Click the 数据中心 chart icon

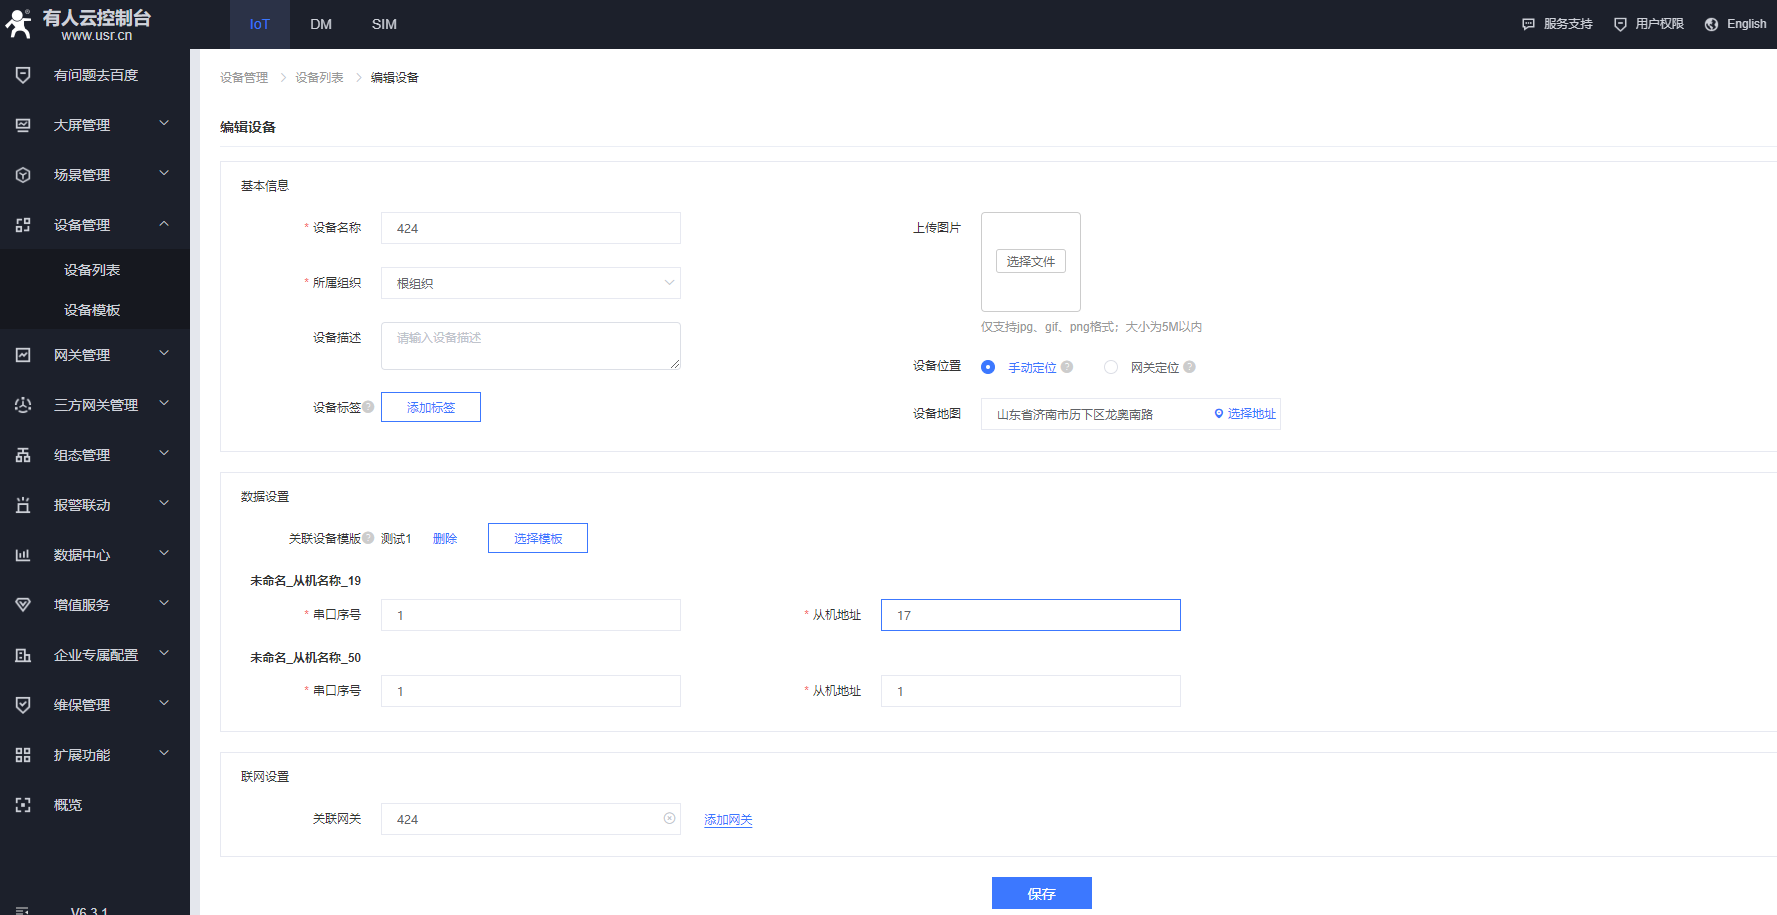click(x=23, y=555)
